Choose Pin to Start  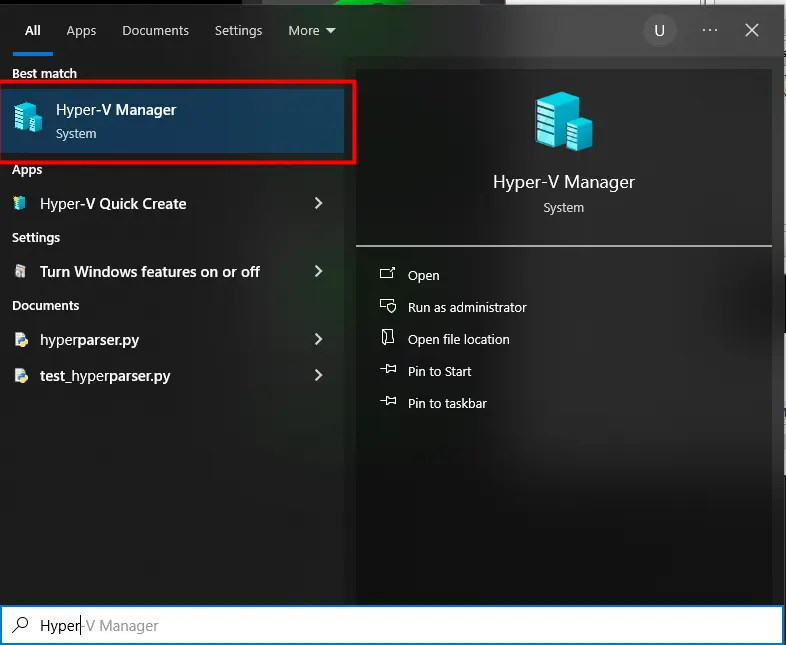point(440,372)
